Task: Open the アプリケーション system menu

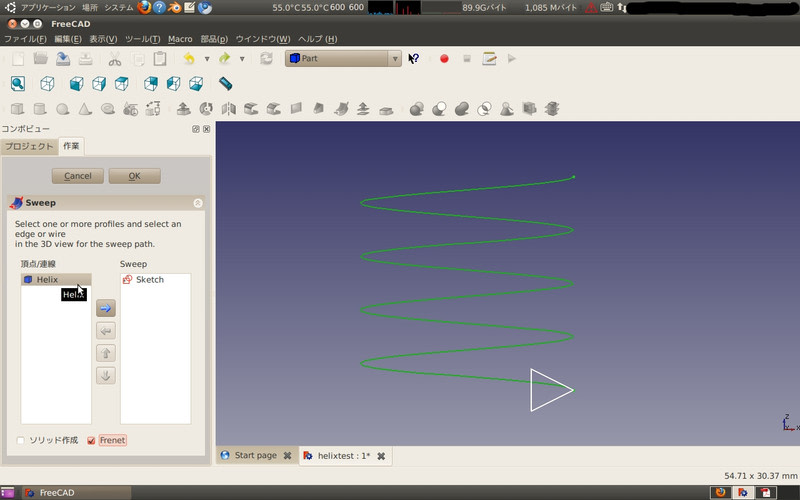Action: (x=48, y=8)
